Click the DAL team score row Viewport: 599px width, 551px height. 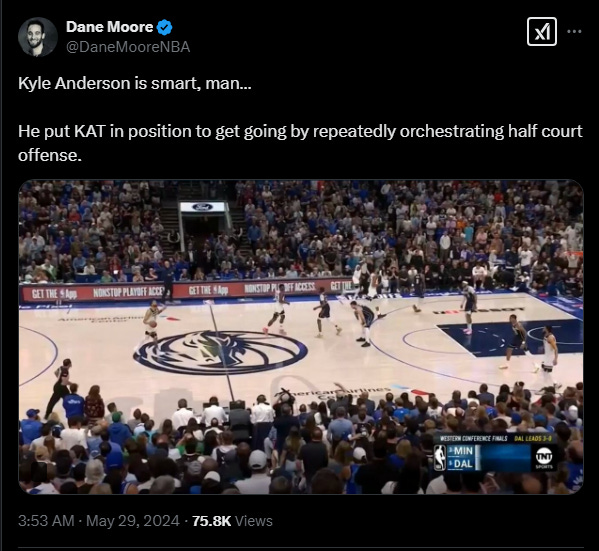coord(461,464)
